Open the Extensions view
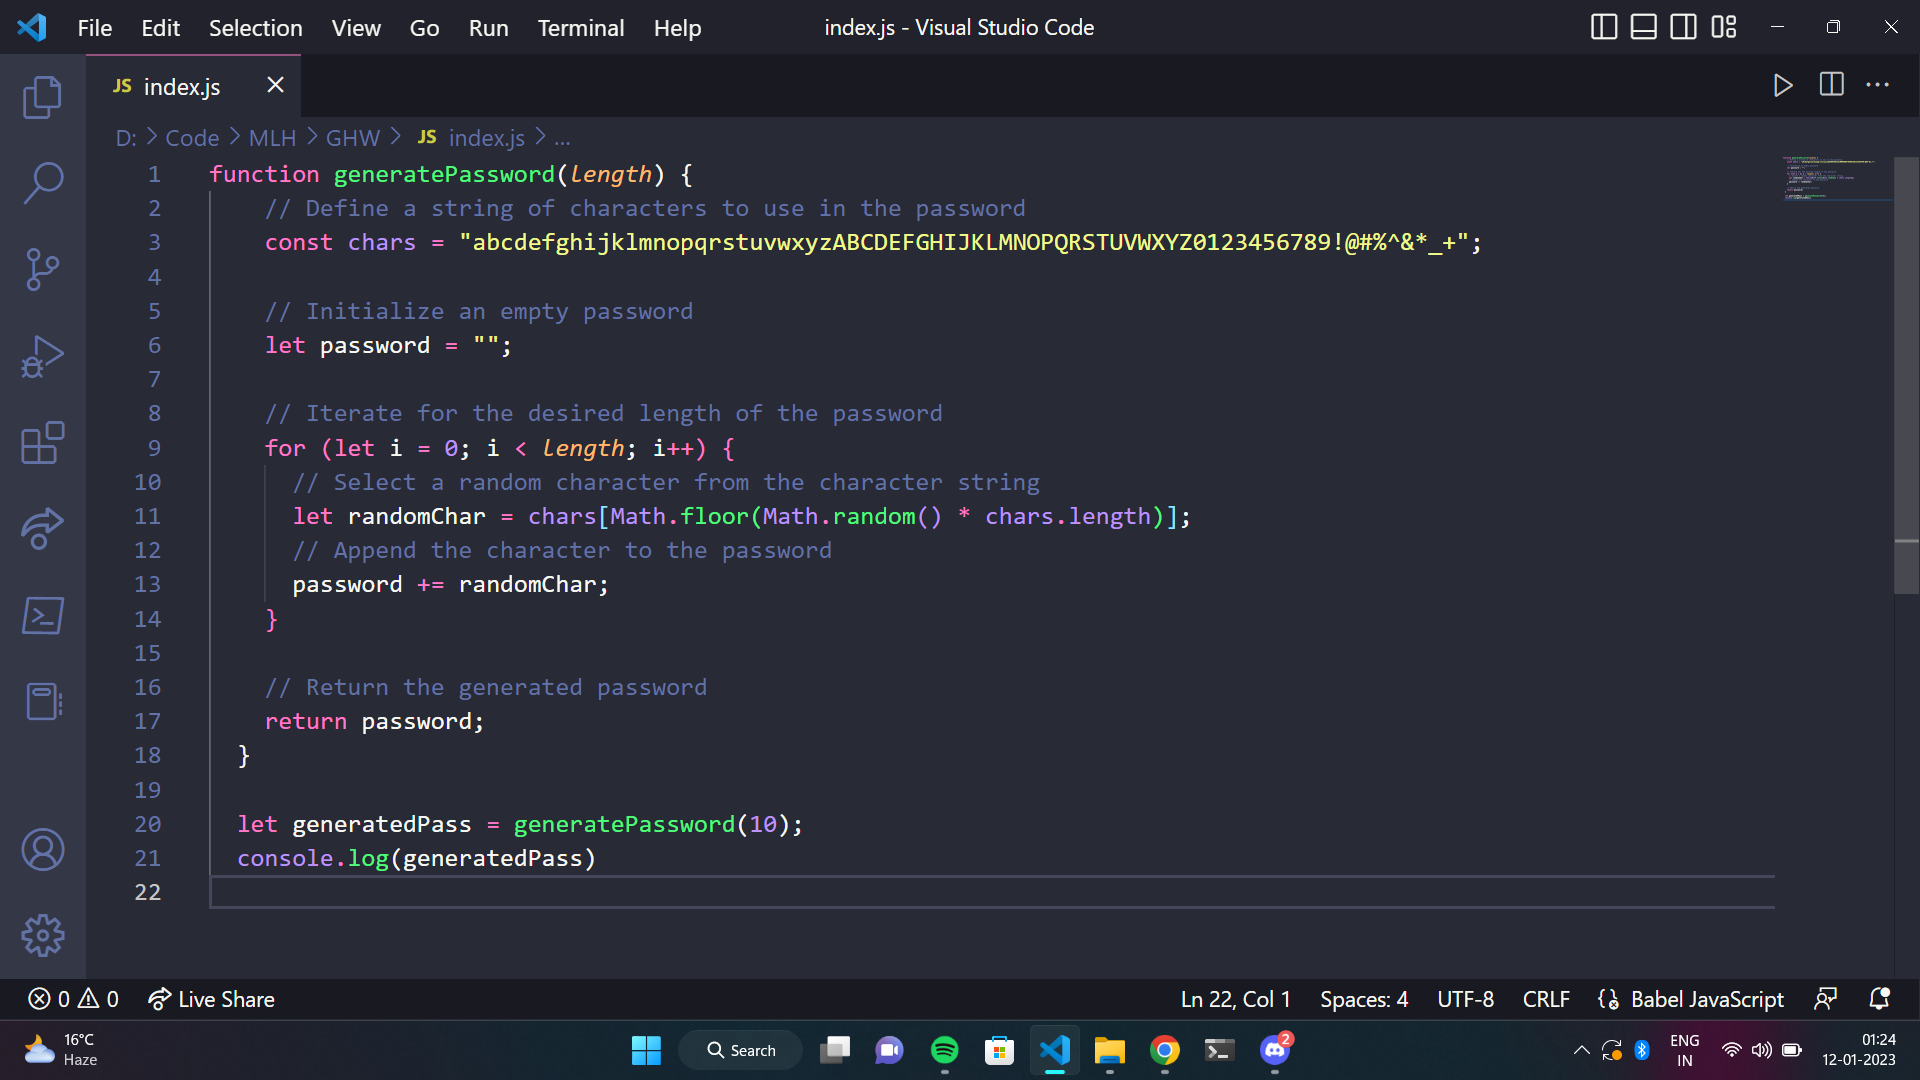1920x1080 pixels. 42,442
